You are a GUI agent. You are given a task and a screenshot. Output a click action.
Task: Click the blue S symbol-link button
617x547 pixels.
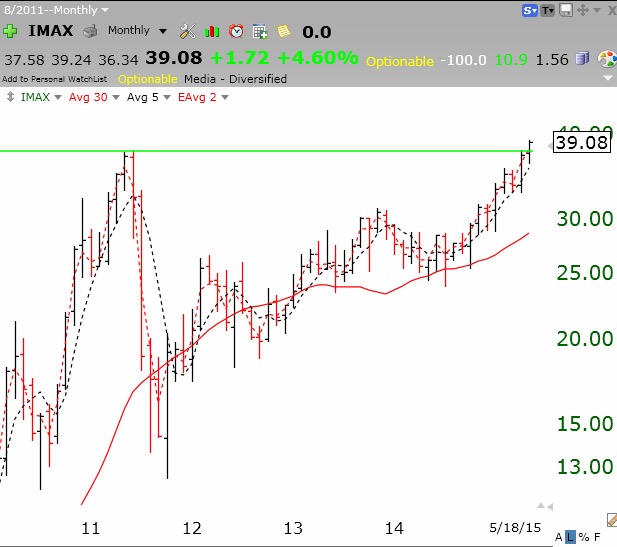coord(530,11)
